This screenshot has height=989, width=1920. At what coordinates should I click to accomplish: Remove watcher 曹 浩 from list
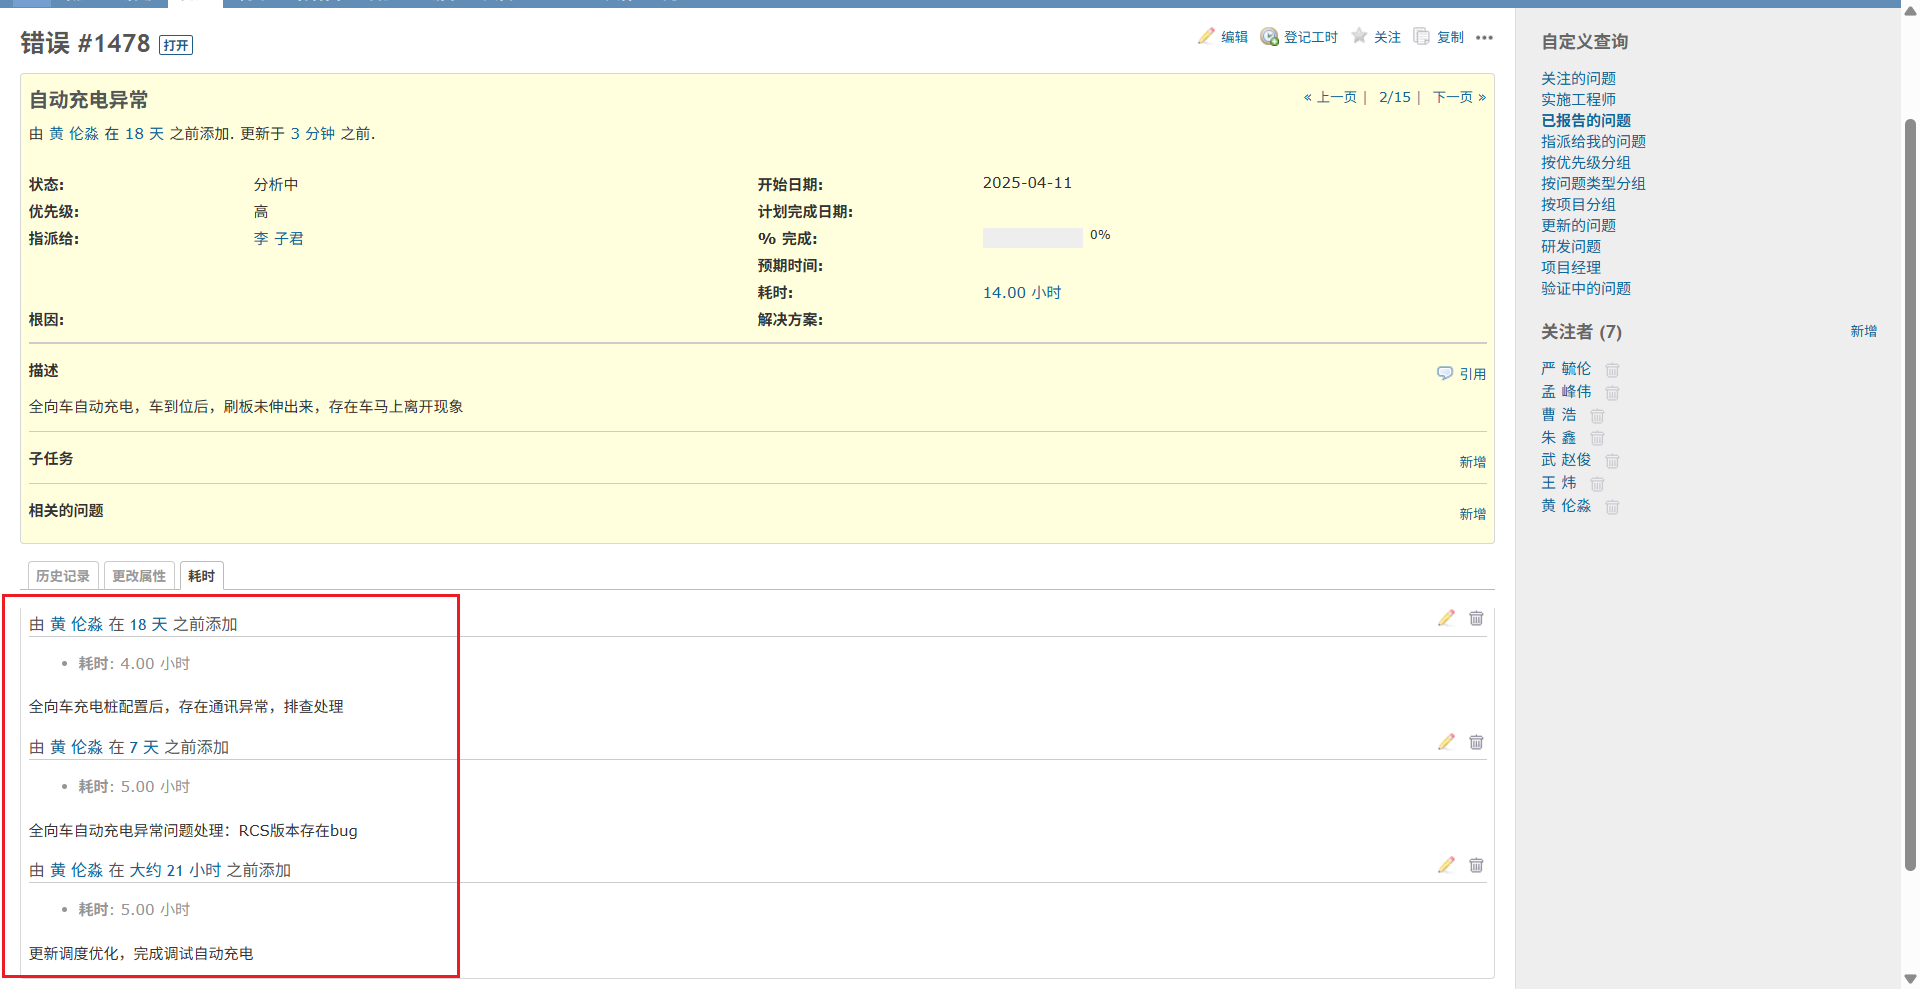coord(1597,416)
